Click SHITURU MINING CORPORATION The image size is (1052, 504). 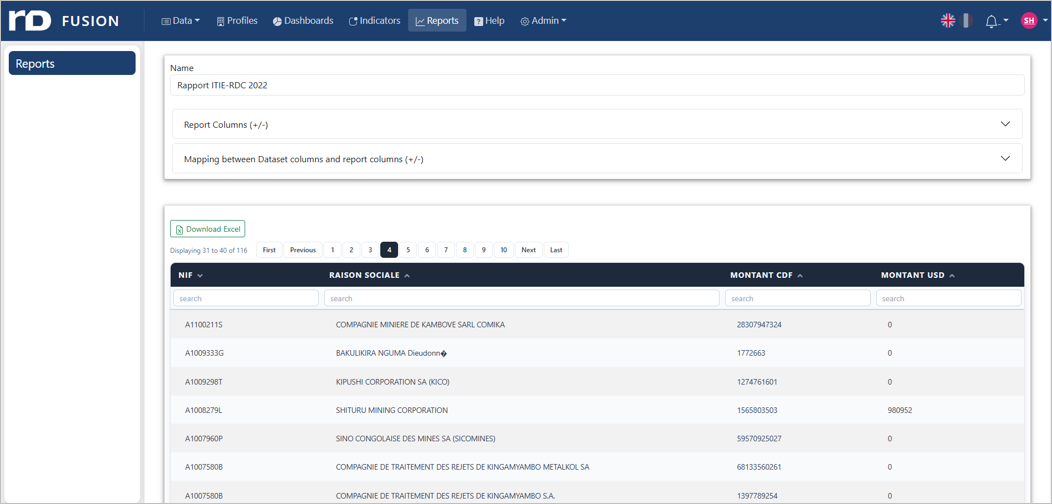pos(391,410)
